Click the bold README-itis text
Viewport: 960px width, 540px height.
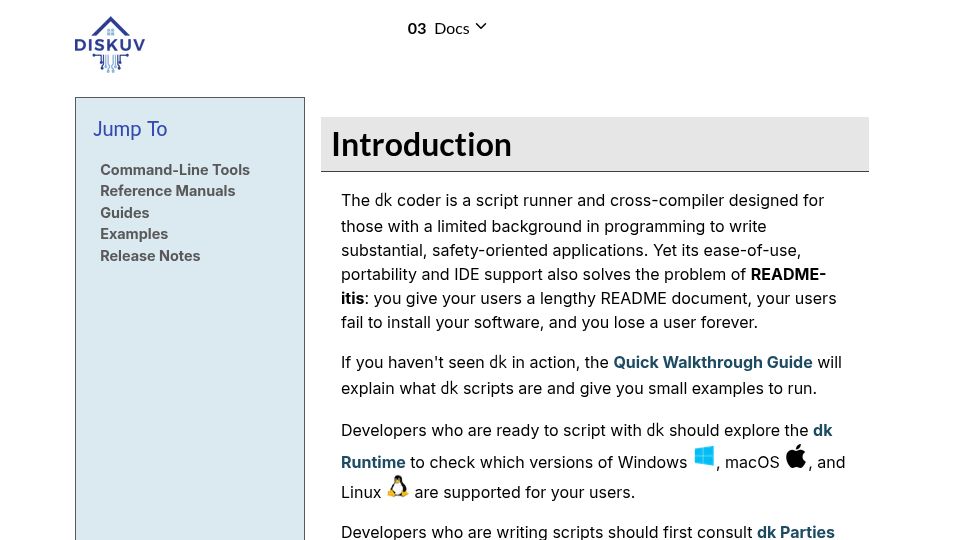click(788, 274)
